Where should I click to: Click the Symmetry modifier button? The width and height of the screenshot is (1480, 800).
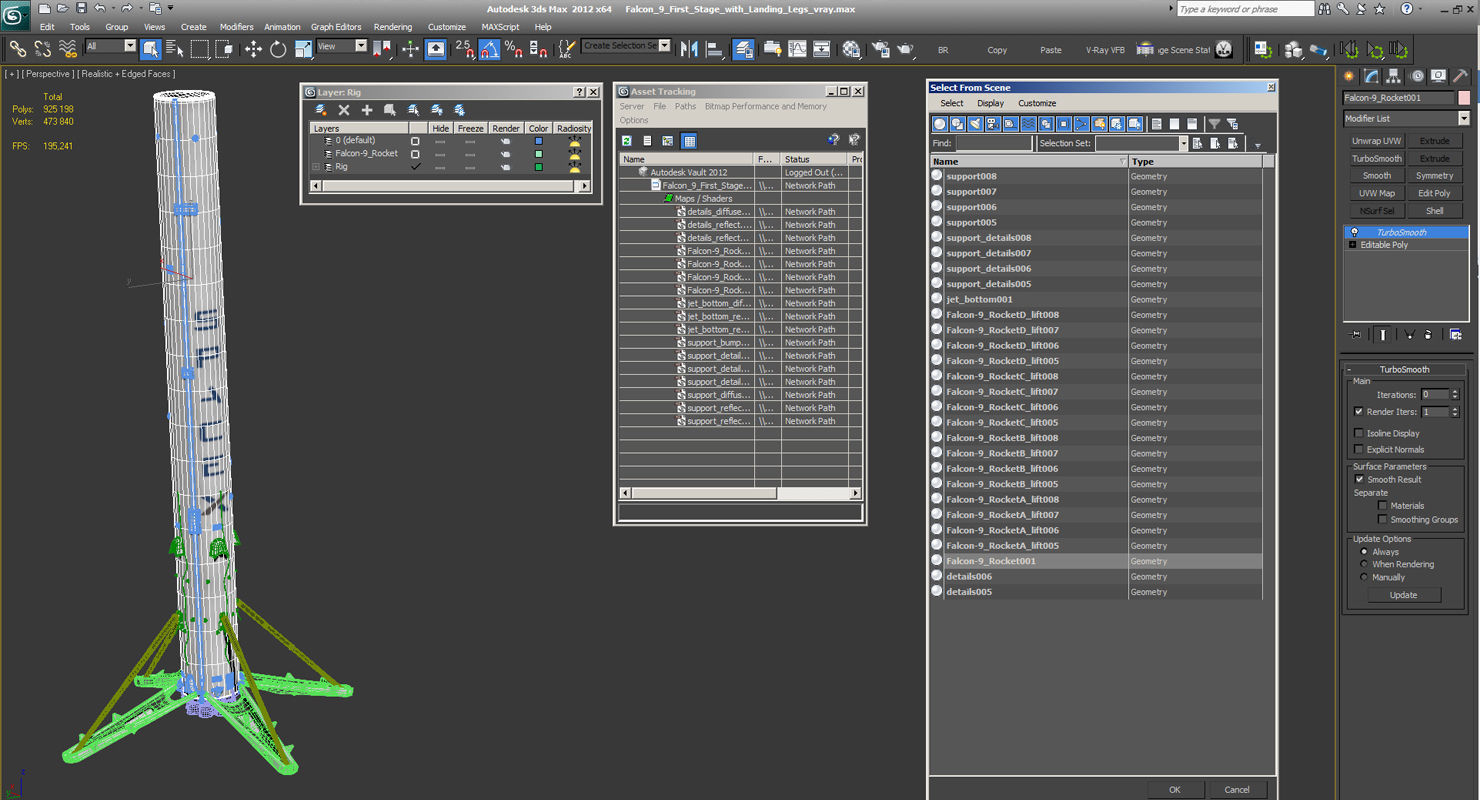coord(1434,176)
